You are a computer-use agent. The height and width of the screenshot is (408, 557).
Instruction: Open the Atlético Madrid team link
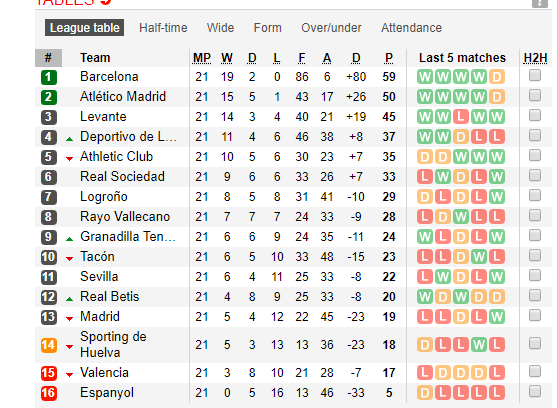123,97
